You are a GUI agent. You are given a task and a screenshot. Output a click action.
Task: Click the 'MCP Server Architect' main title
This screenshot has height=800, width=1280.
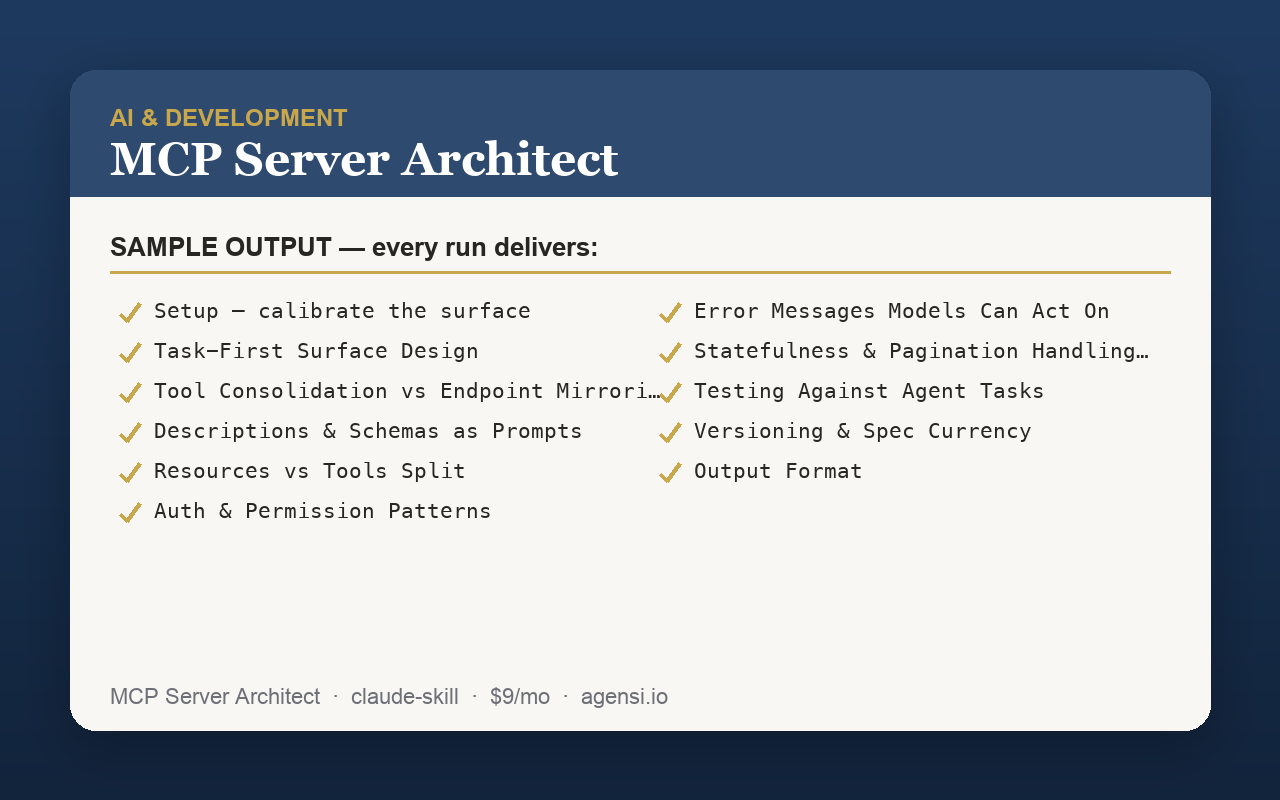click(x=364, y=159)
